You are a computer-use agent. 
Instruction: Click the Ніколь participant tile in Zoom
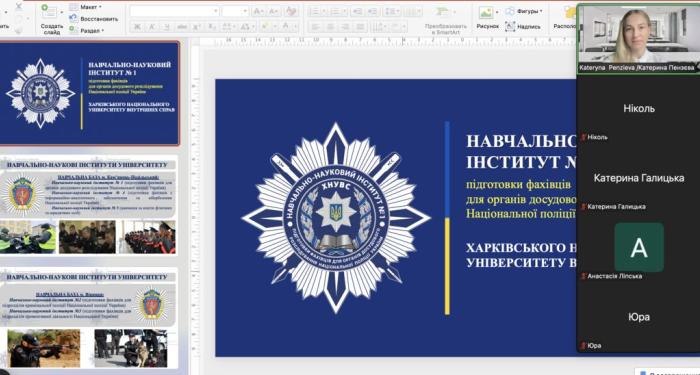click(638, 108)
